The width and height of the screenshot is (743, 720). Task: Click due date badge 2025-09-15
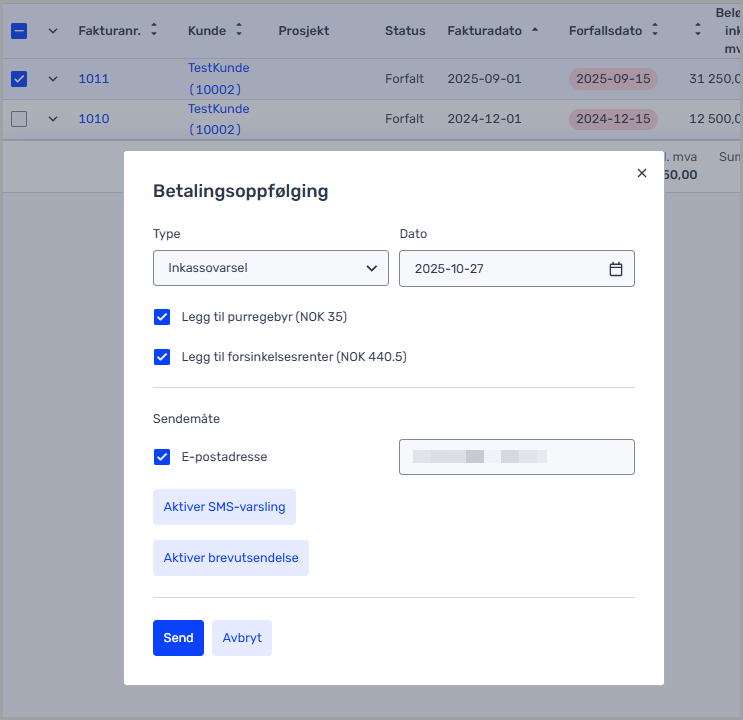click(613, 79)
